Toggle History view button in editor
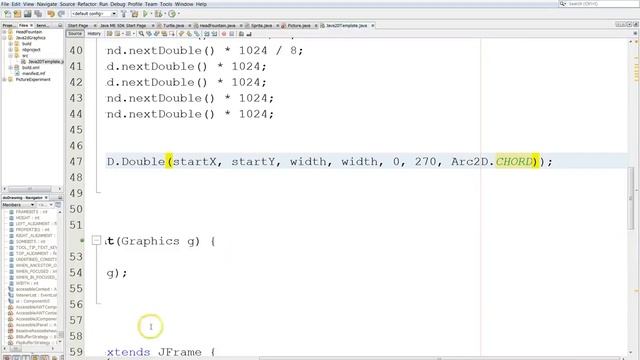 pyautogui.click(x=94, y=34)
